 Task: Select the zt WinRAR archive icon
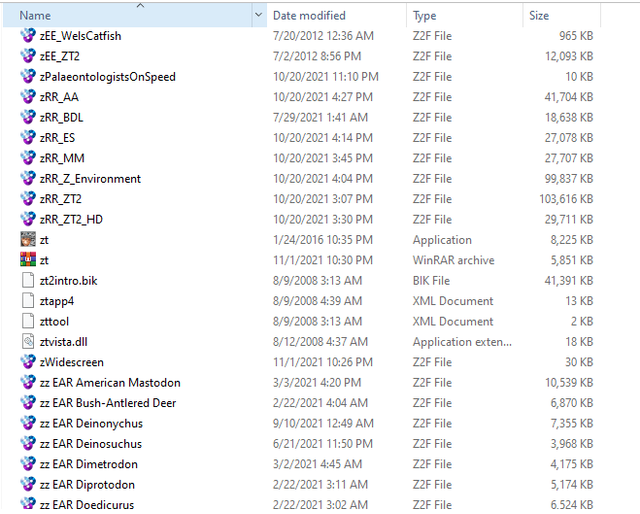pos(28,260)
